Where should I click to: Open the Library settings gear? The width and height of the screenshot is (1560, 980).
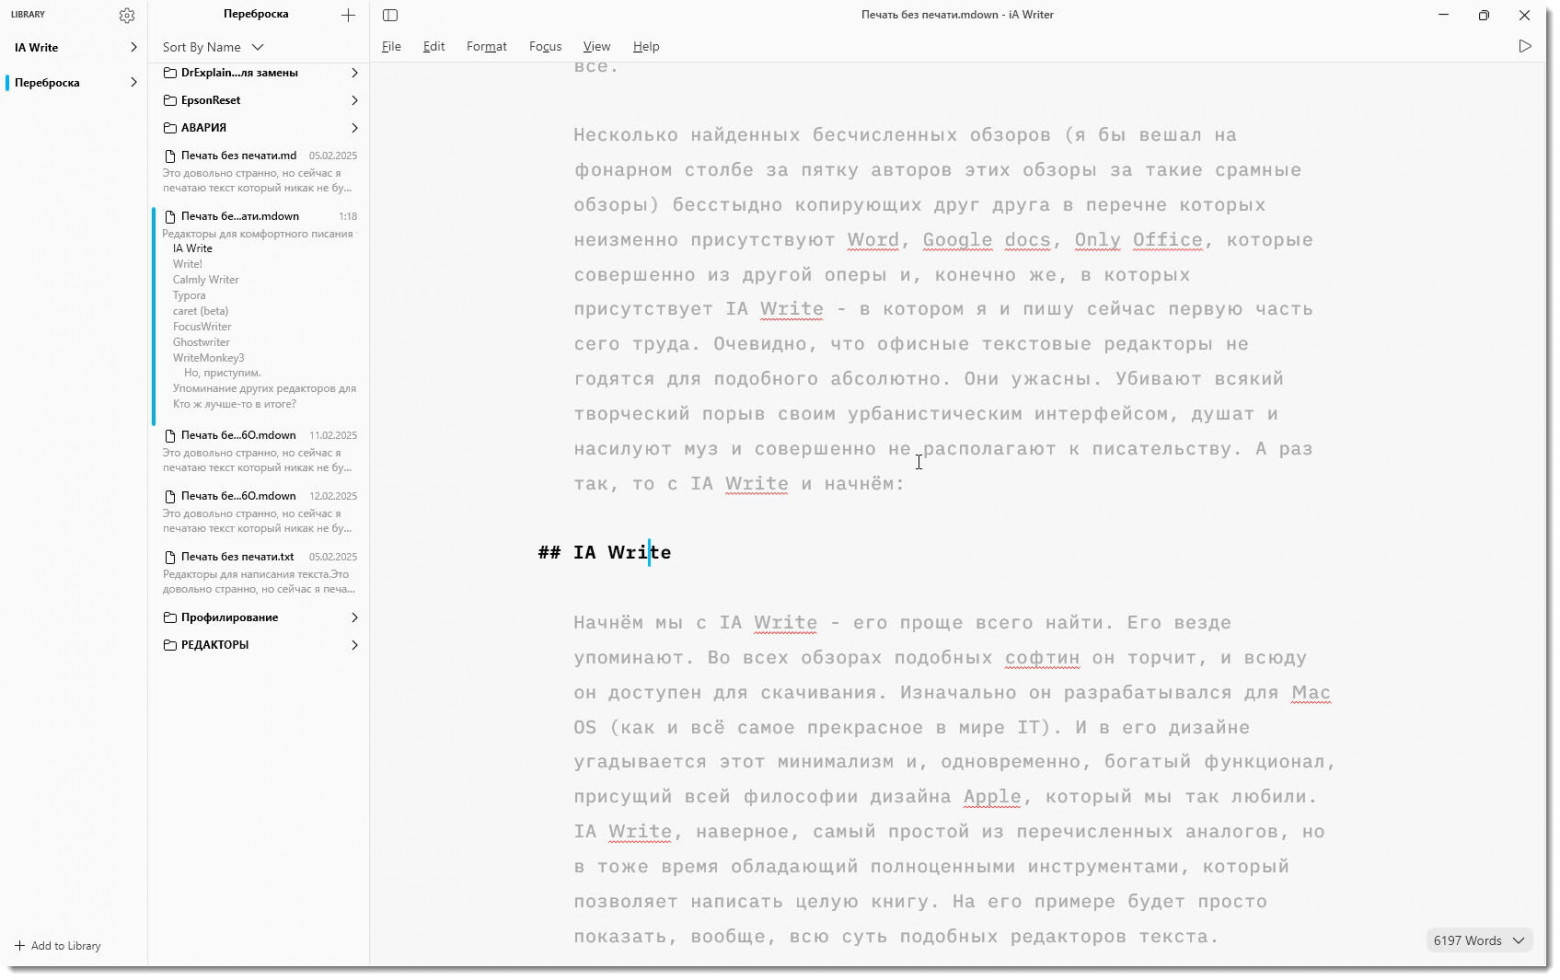tap(126, 15)
